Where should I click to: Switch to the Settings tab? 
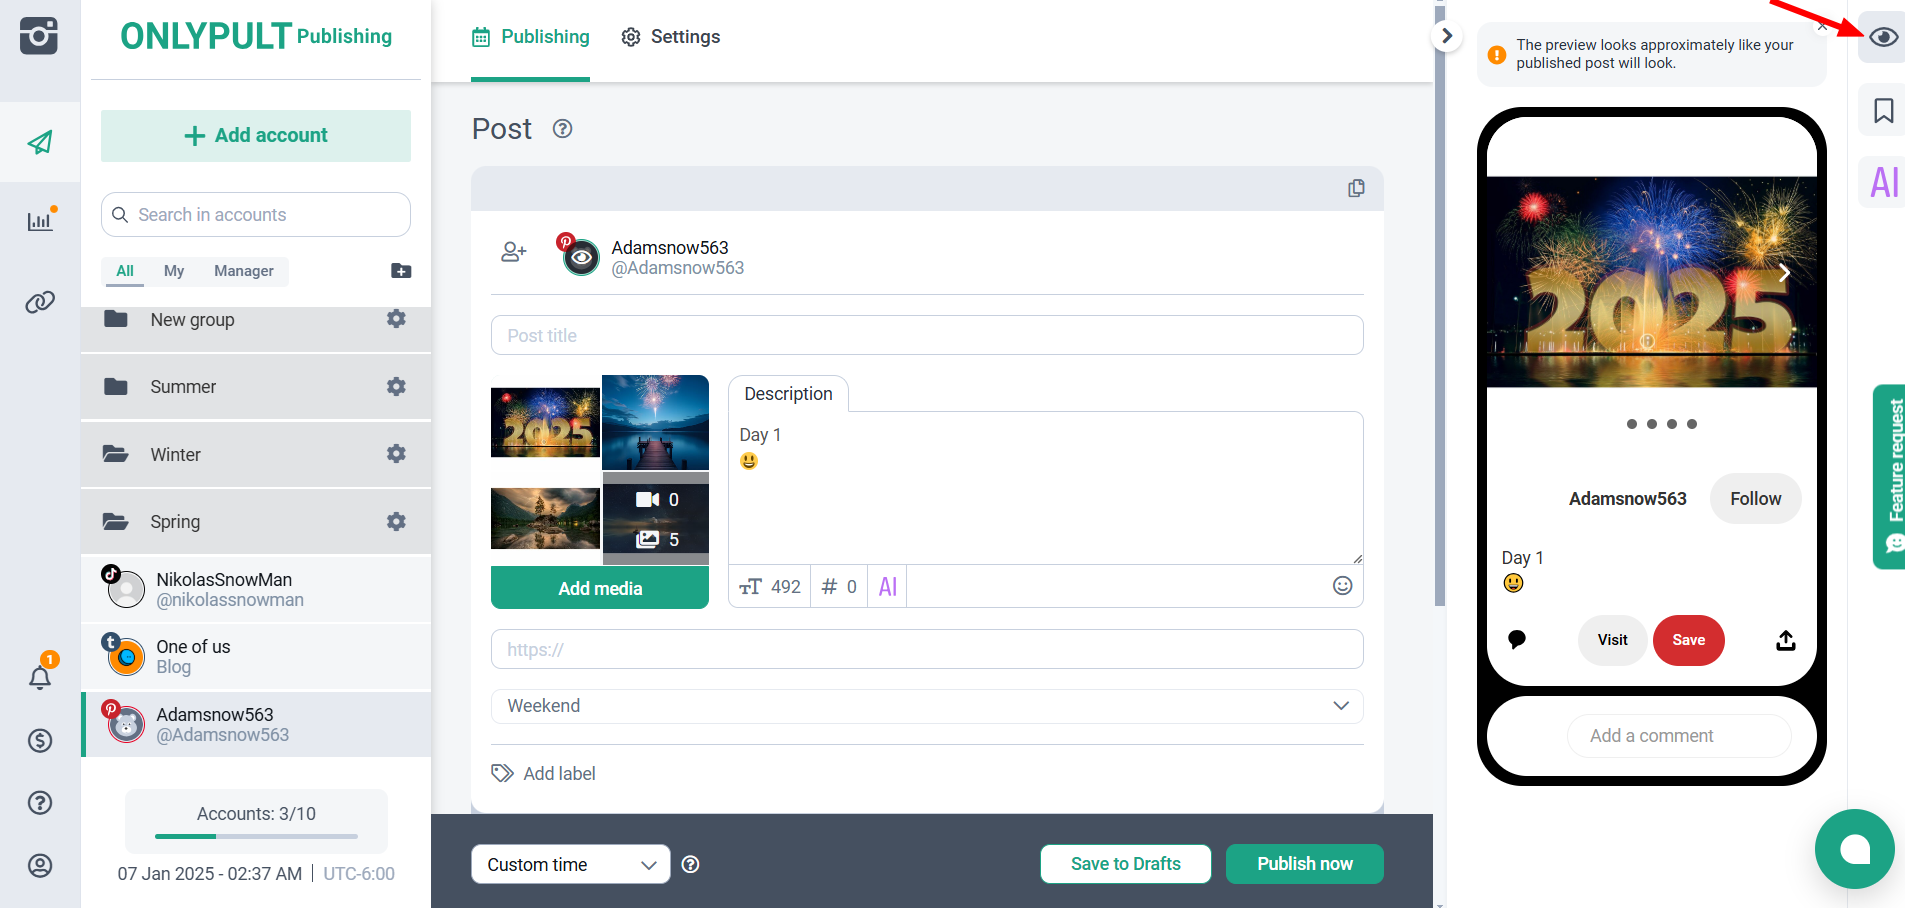point(670,37)
